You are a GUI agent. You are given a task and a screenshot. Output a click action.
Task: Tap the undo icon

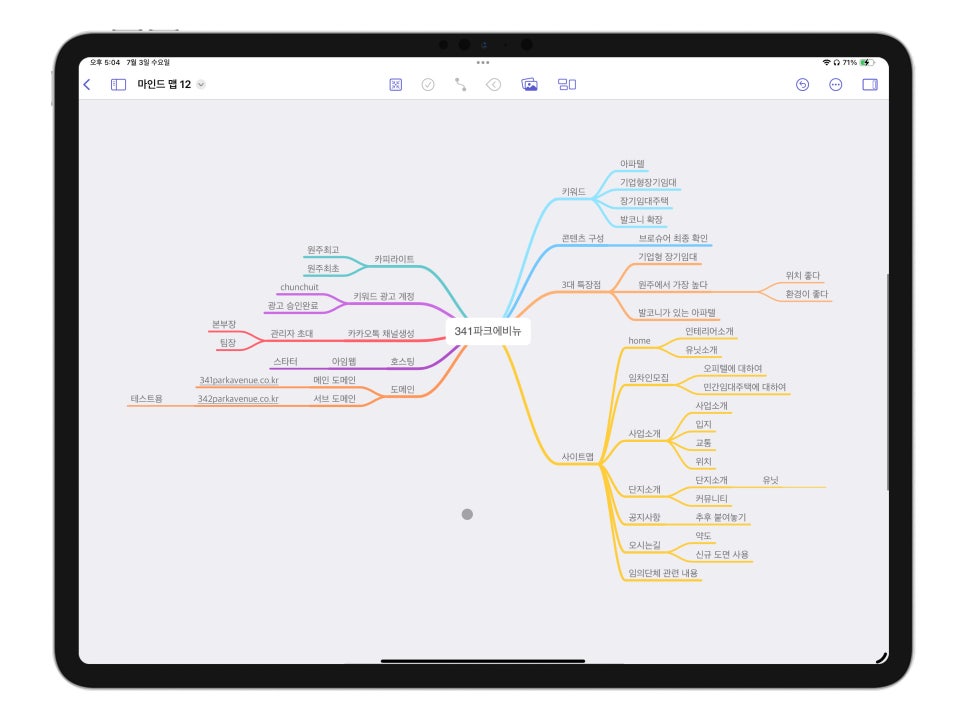coord(802,84)
